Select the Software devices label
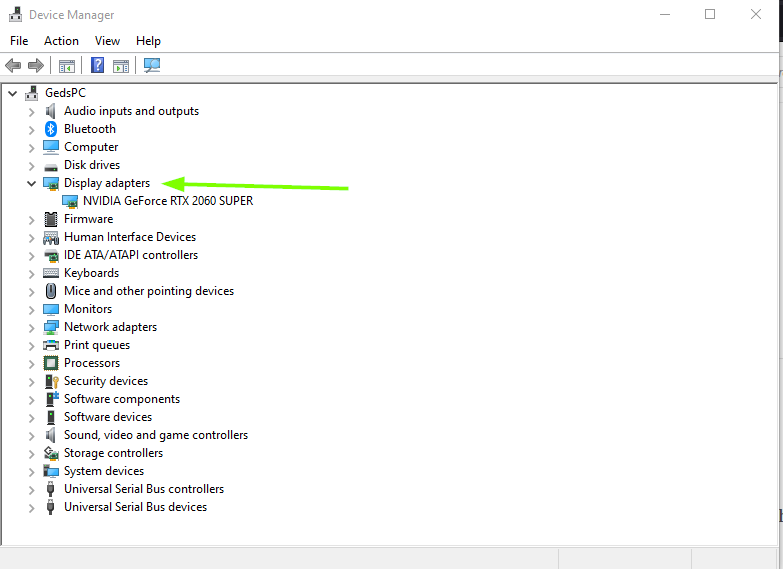This screenshot has height=569, width=783. point(108,417)
